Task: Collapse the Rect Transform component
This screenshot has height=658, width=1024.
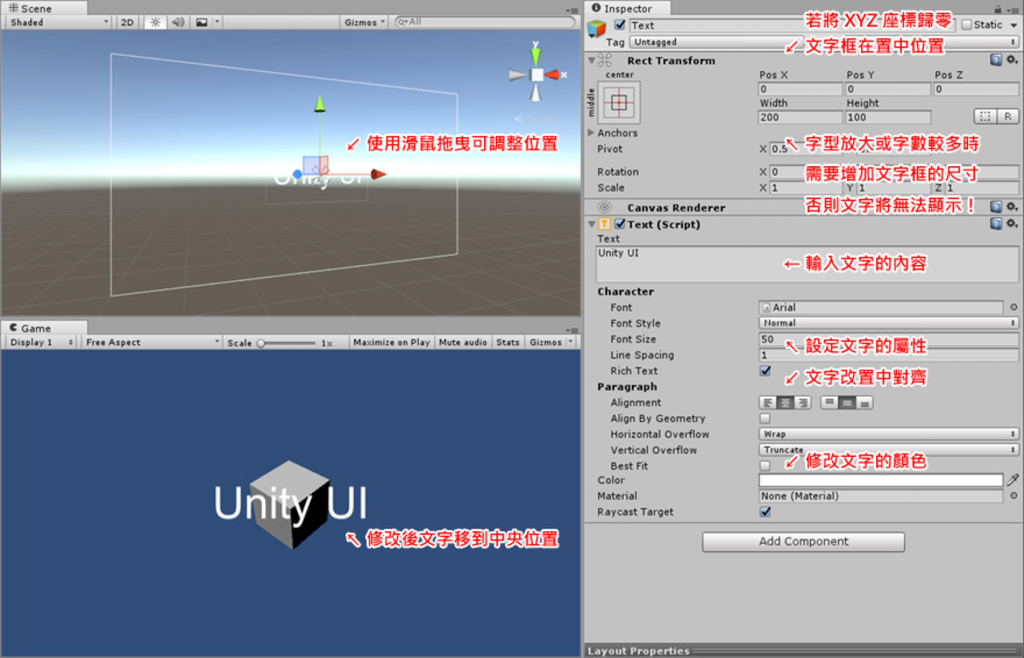Action: [591, 60]
